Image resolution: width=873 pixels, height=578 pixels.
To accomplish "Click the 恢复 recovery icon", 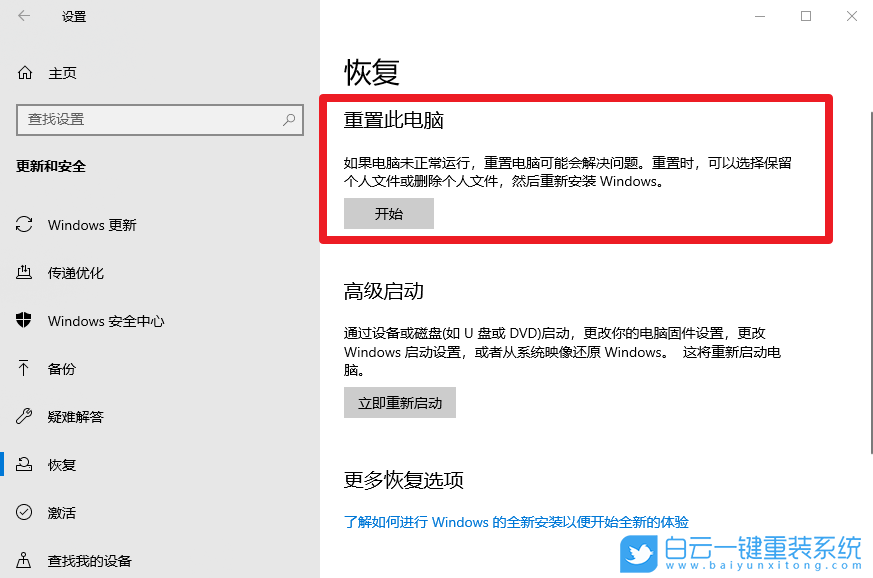I will coord(22,464).
